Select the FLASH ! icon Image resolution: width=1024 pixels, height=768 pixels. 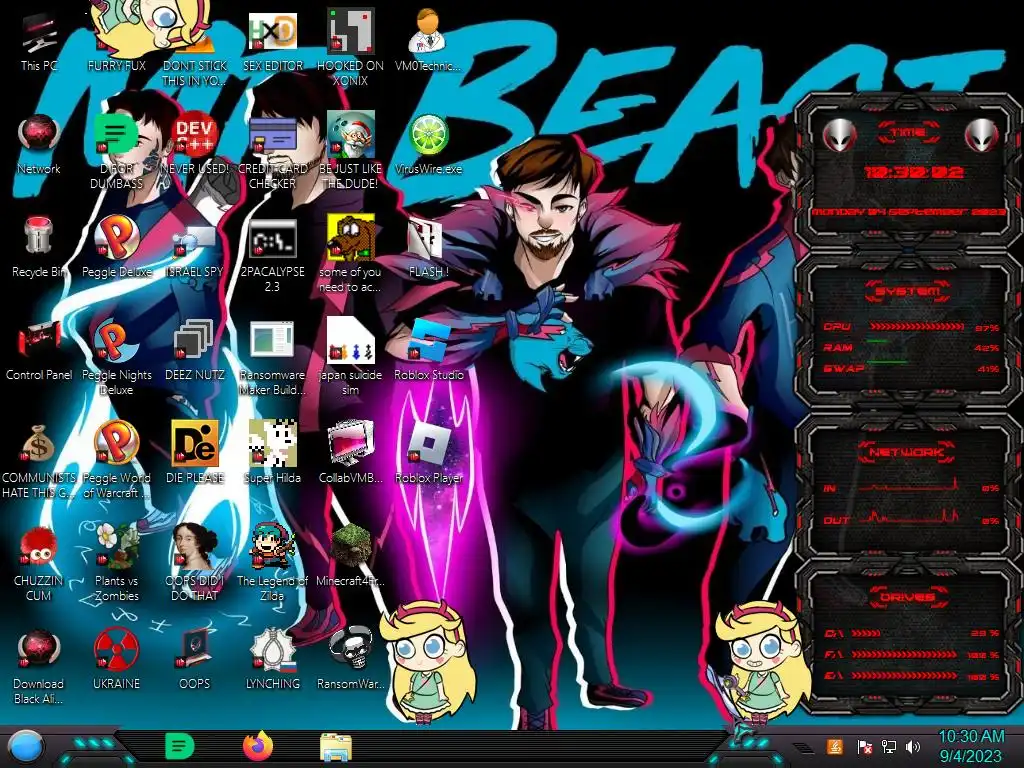428,248
